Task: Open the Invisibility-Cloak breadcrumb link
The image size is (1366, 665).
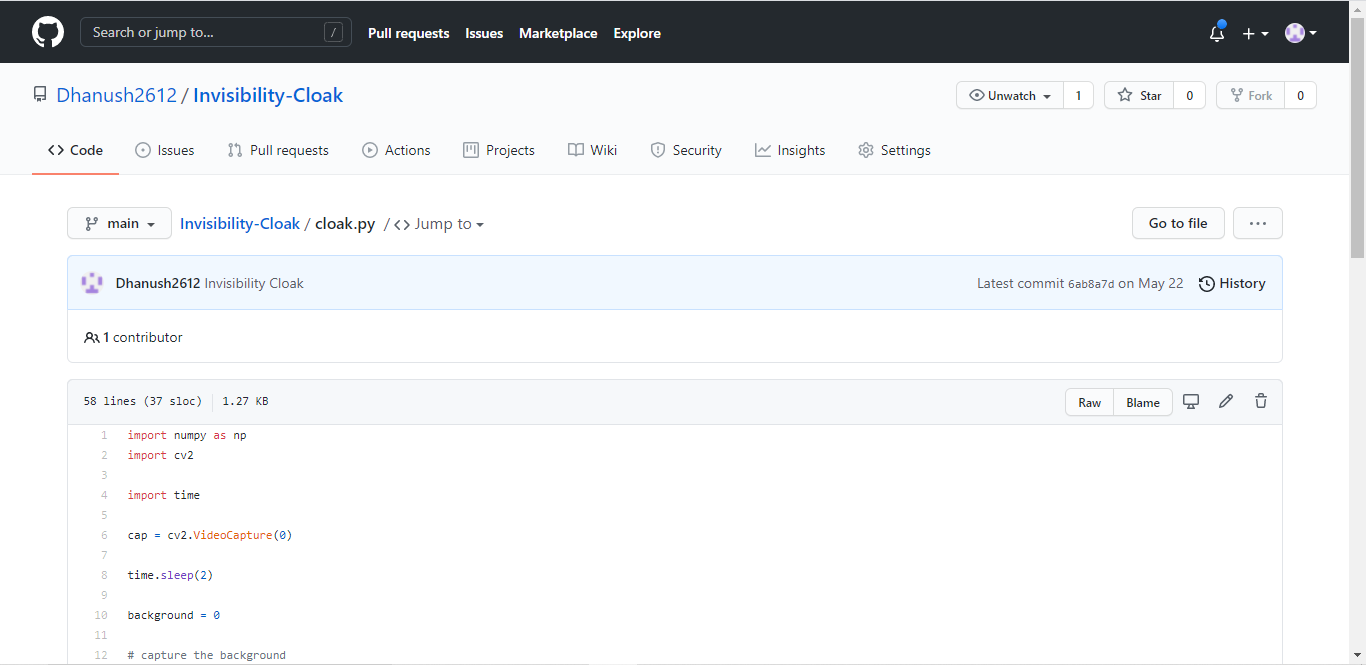Action: click(x=240, y=223)
